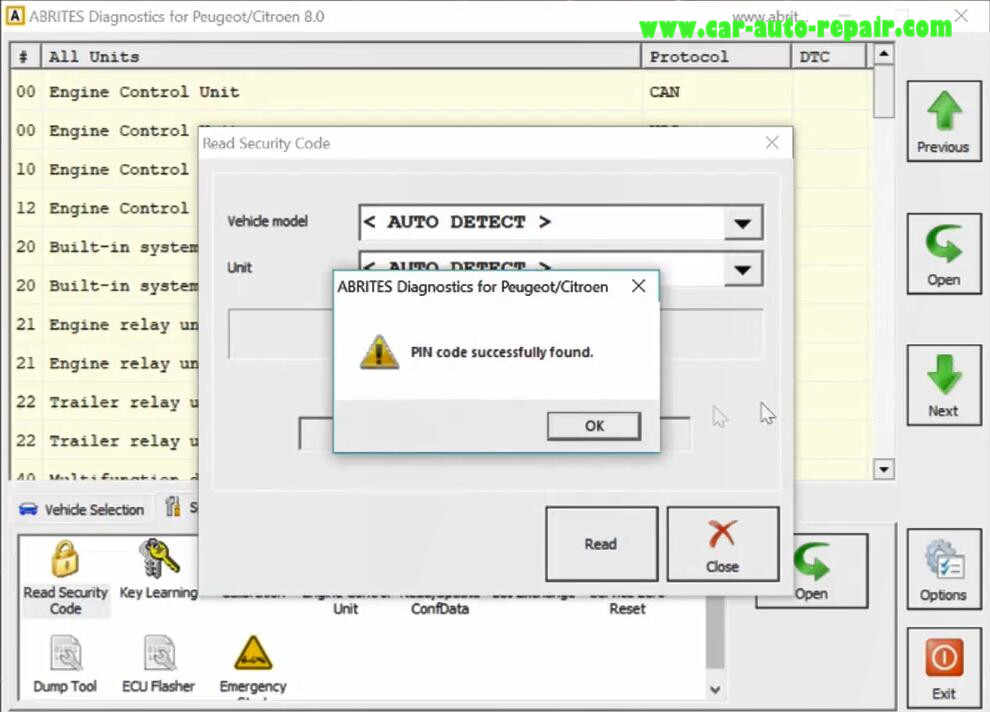The width and height of the screenshot is (990, 712).
Task: Select first row 21 Engine relay unit
Action: click(x=105, y=324)
